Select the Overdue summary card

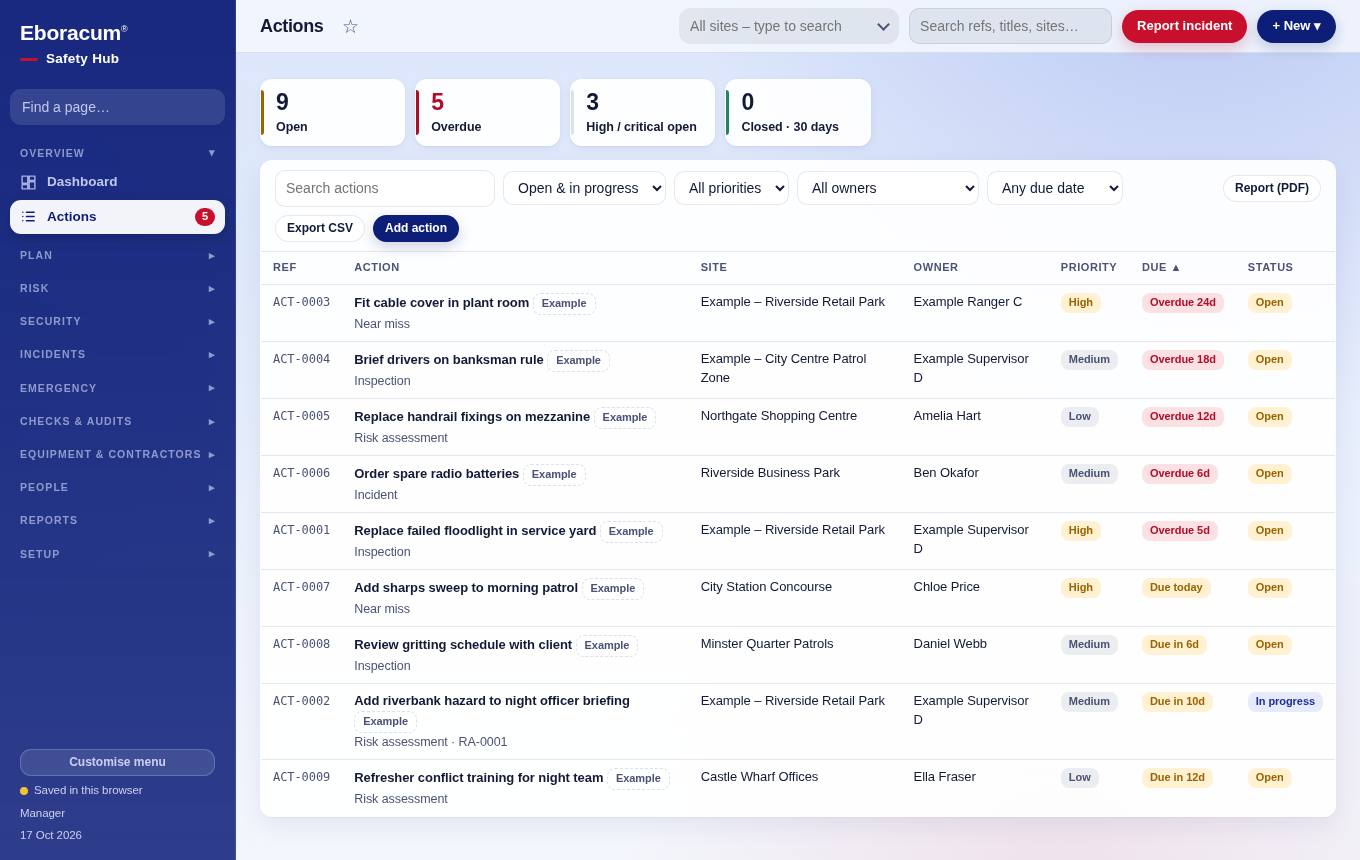point(488,113)
